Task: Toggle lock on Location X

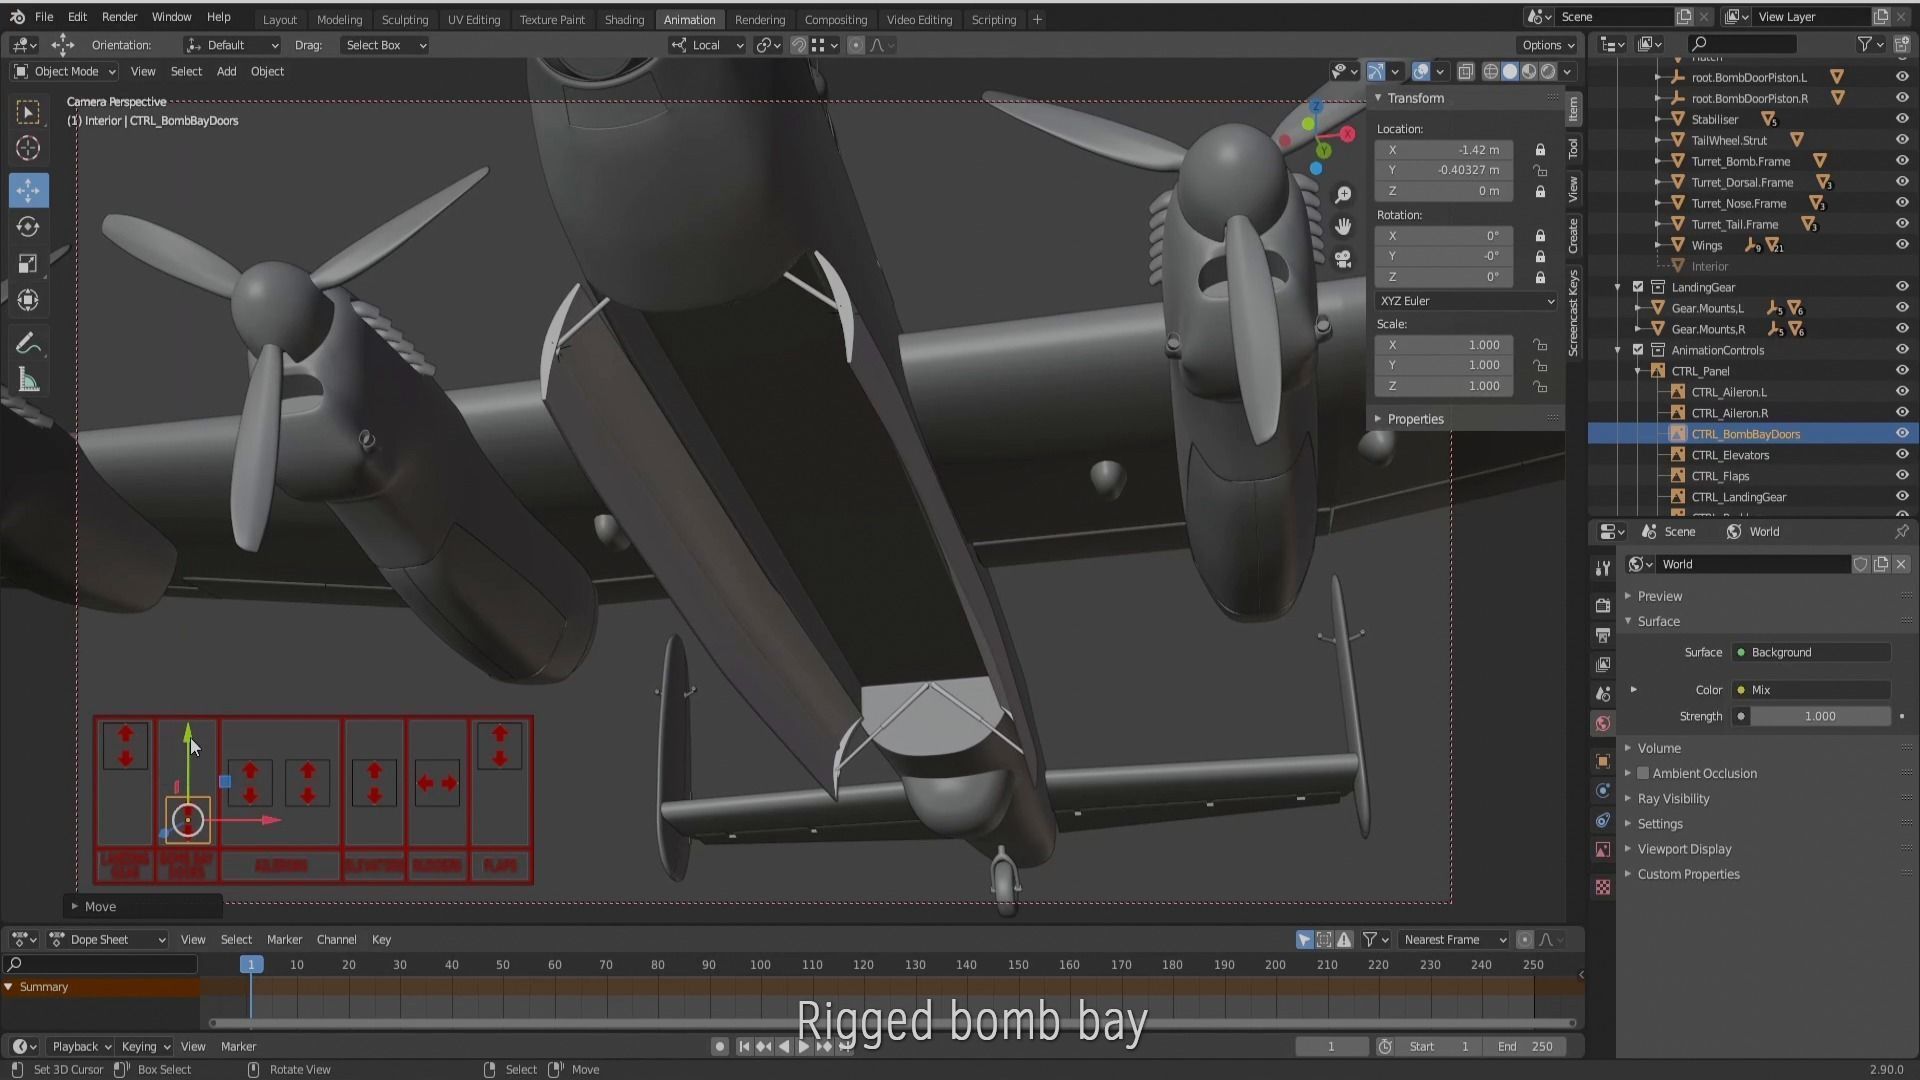Action: pyautogui.click(x=1540, y=150)
